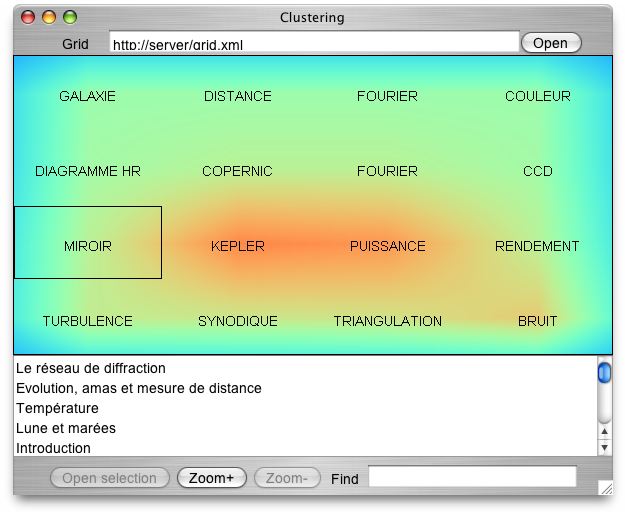
Task: Click the Open button next to the URL
Action: click(x=550, y=43)
